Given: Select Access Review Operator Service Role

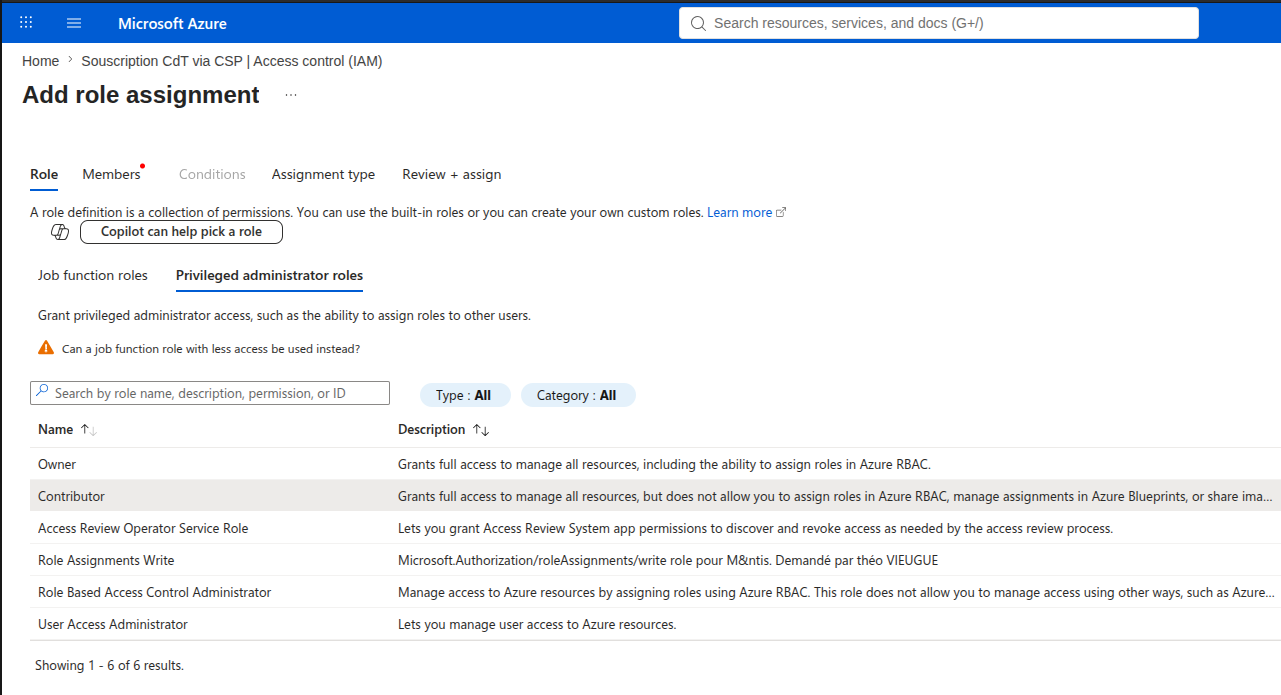Looking at the screenshot, I should tap(655, 528).
